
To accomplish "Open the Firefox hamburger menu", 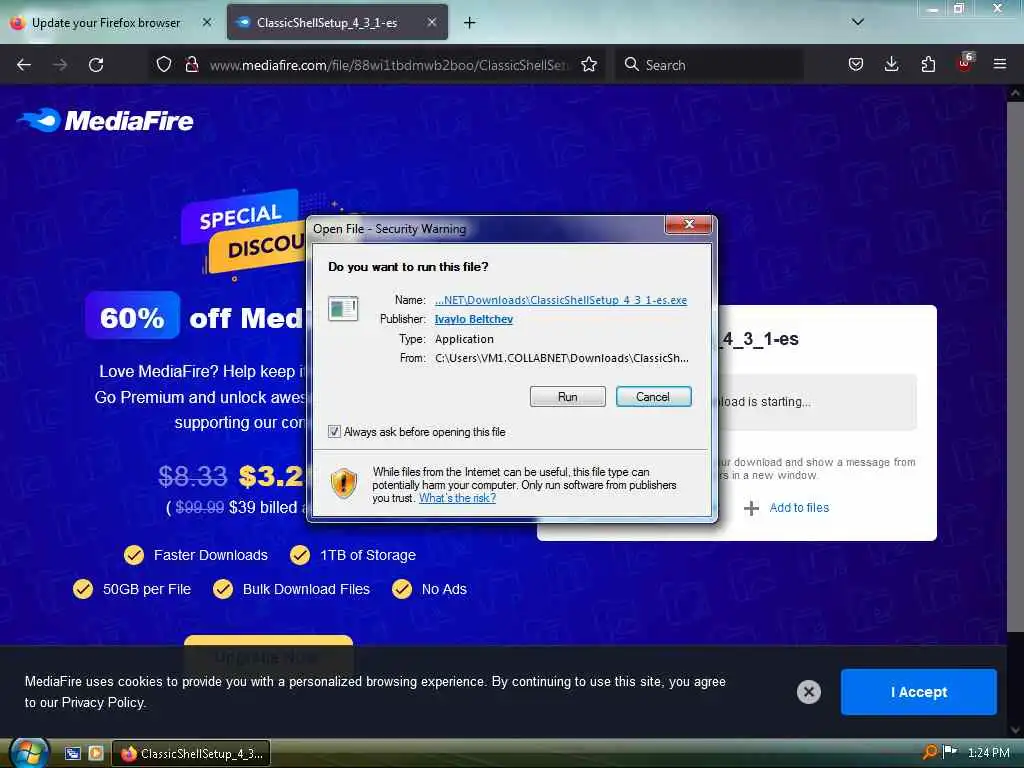I will pyautogui.click(x=1000, y=64).
